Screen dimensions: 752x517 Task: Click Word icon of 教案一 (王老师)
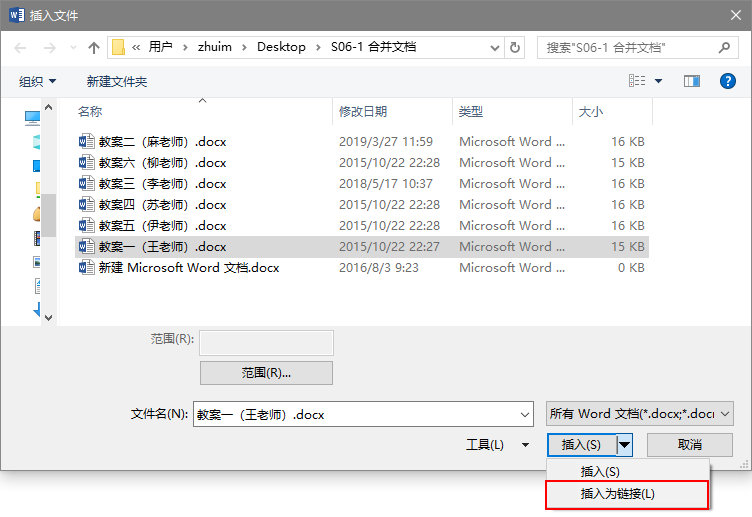tap(86, 247)
